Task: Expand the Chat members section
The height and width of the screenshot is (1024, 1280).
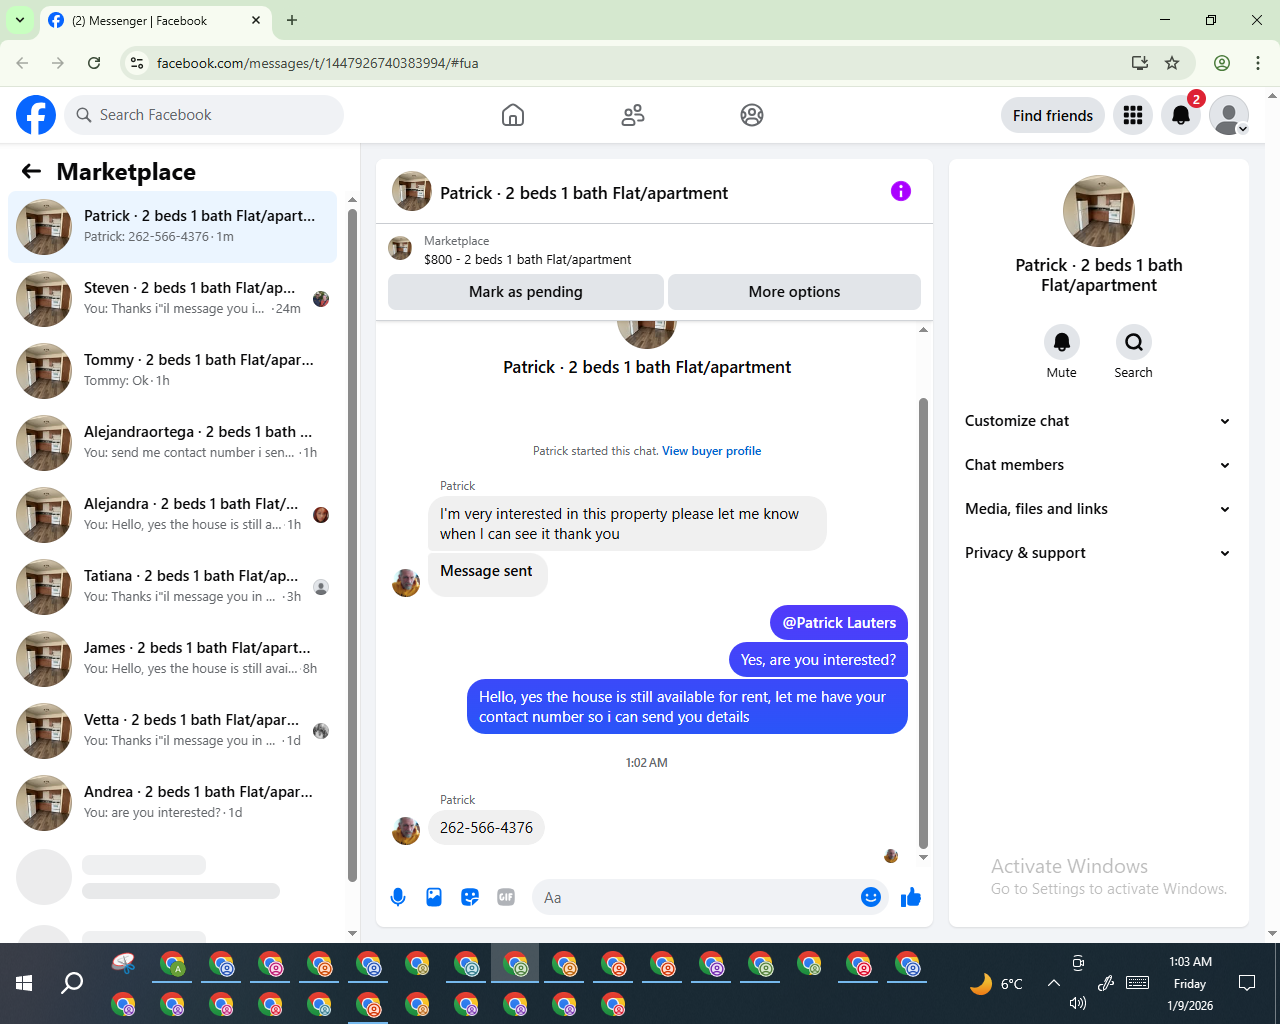Action: [x=1099, y=465]
